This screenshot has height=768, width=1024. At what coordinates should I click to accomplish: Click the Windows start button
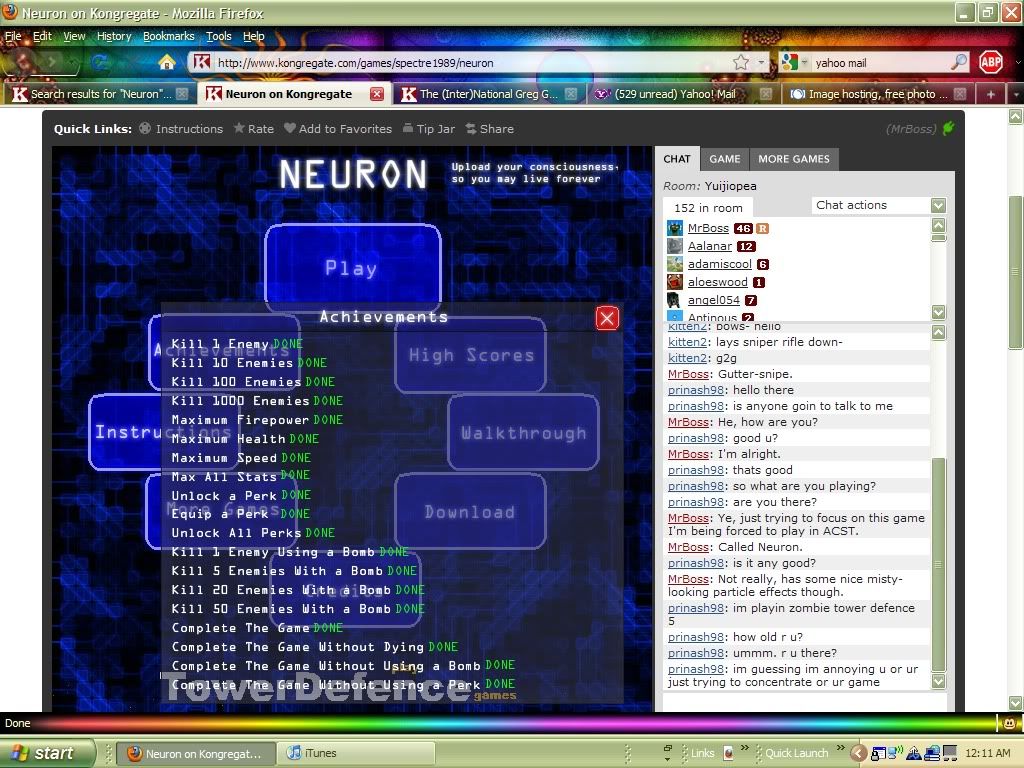pyautogui.click(x=46, y=753)
